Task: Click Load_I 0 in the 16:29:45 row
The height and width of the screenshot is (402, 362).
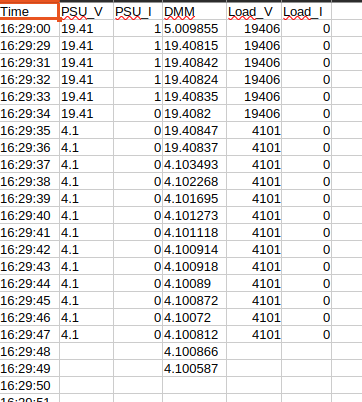Action: pos(306,301)
